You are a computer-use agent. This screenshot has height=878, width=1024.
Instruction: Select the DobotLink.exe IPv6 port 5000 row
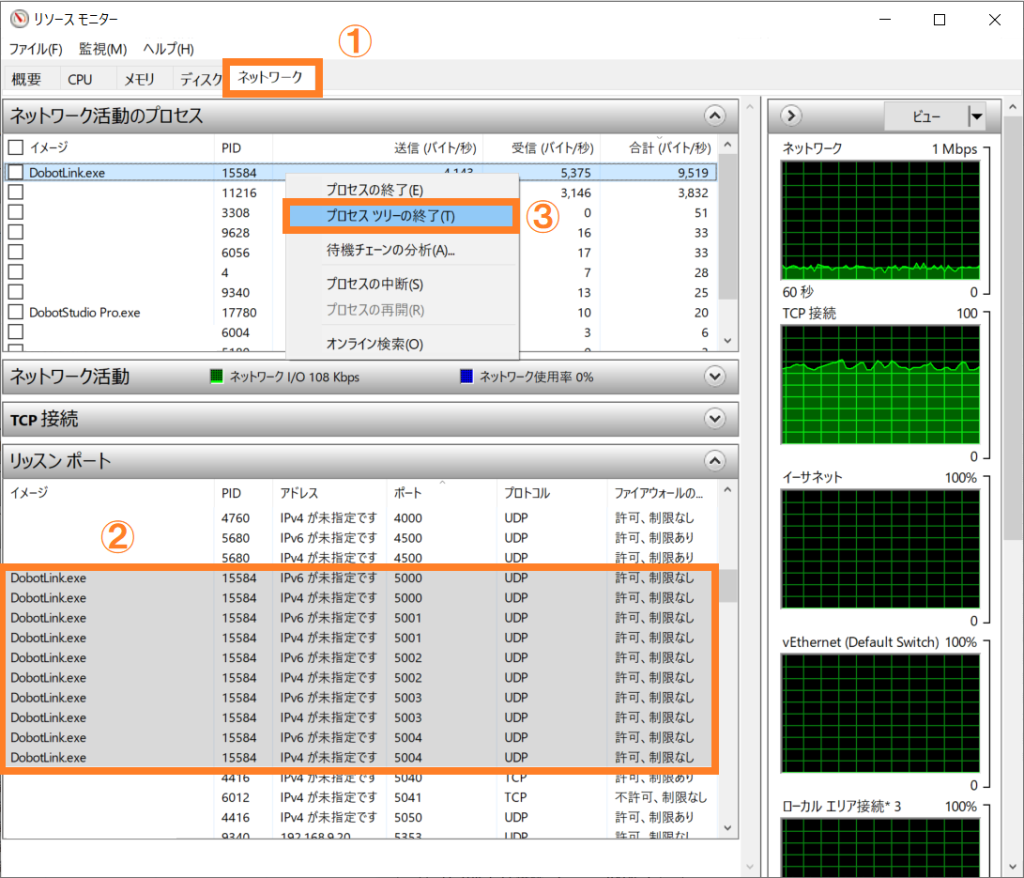click(x=359, y=578)
